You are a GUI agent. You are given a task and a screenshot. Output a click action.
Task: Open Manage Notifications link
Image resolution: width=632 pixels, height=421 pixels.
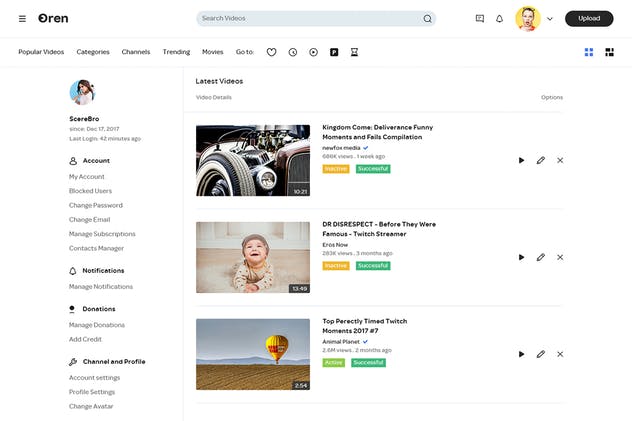101,286
